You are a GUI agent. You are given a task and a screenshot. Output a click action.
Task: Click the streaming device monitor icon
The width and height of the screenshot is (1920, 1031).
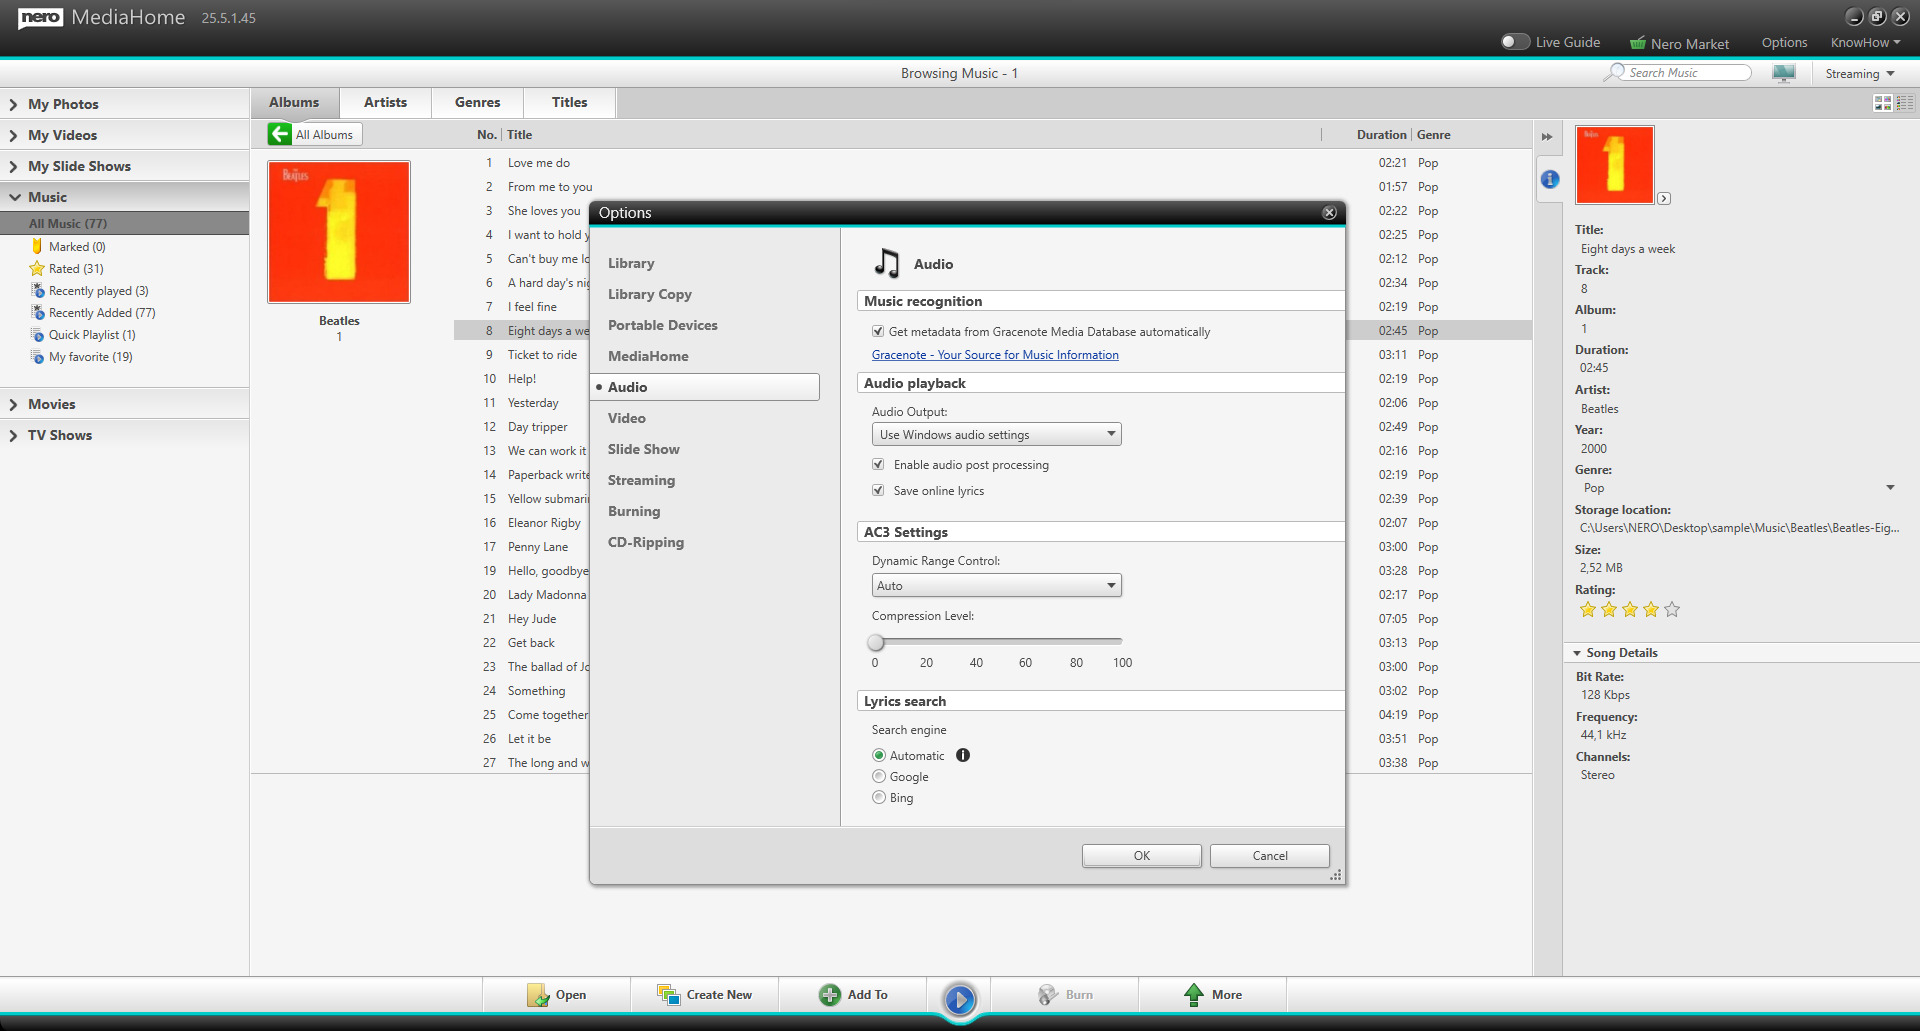pos(1783,74)
